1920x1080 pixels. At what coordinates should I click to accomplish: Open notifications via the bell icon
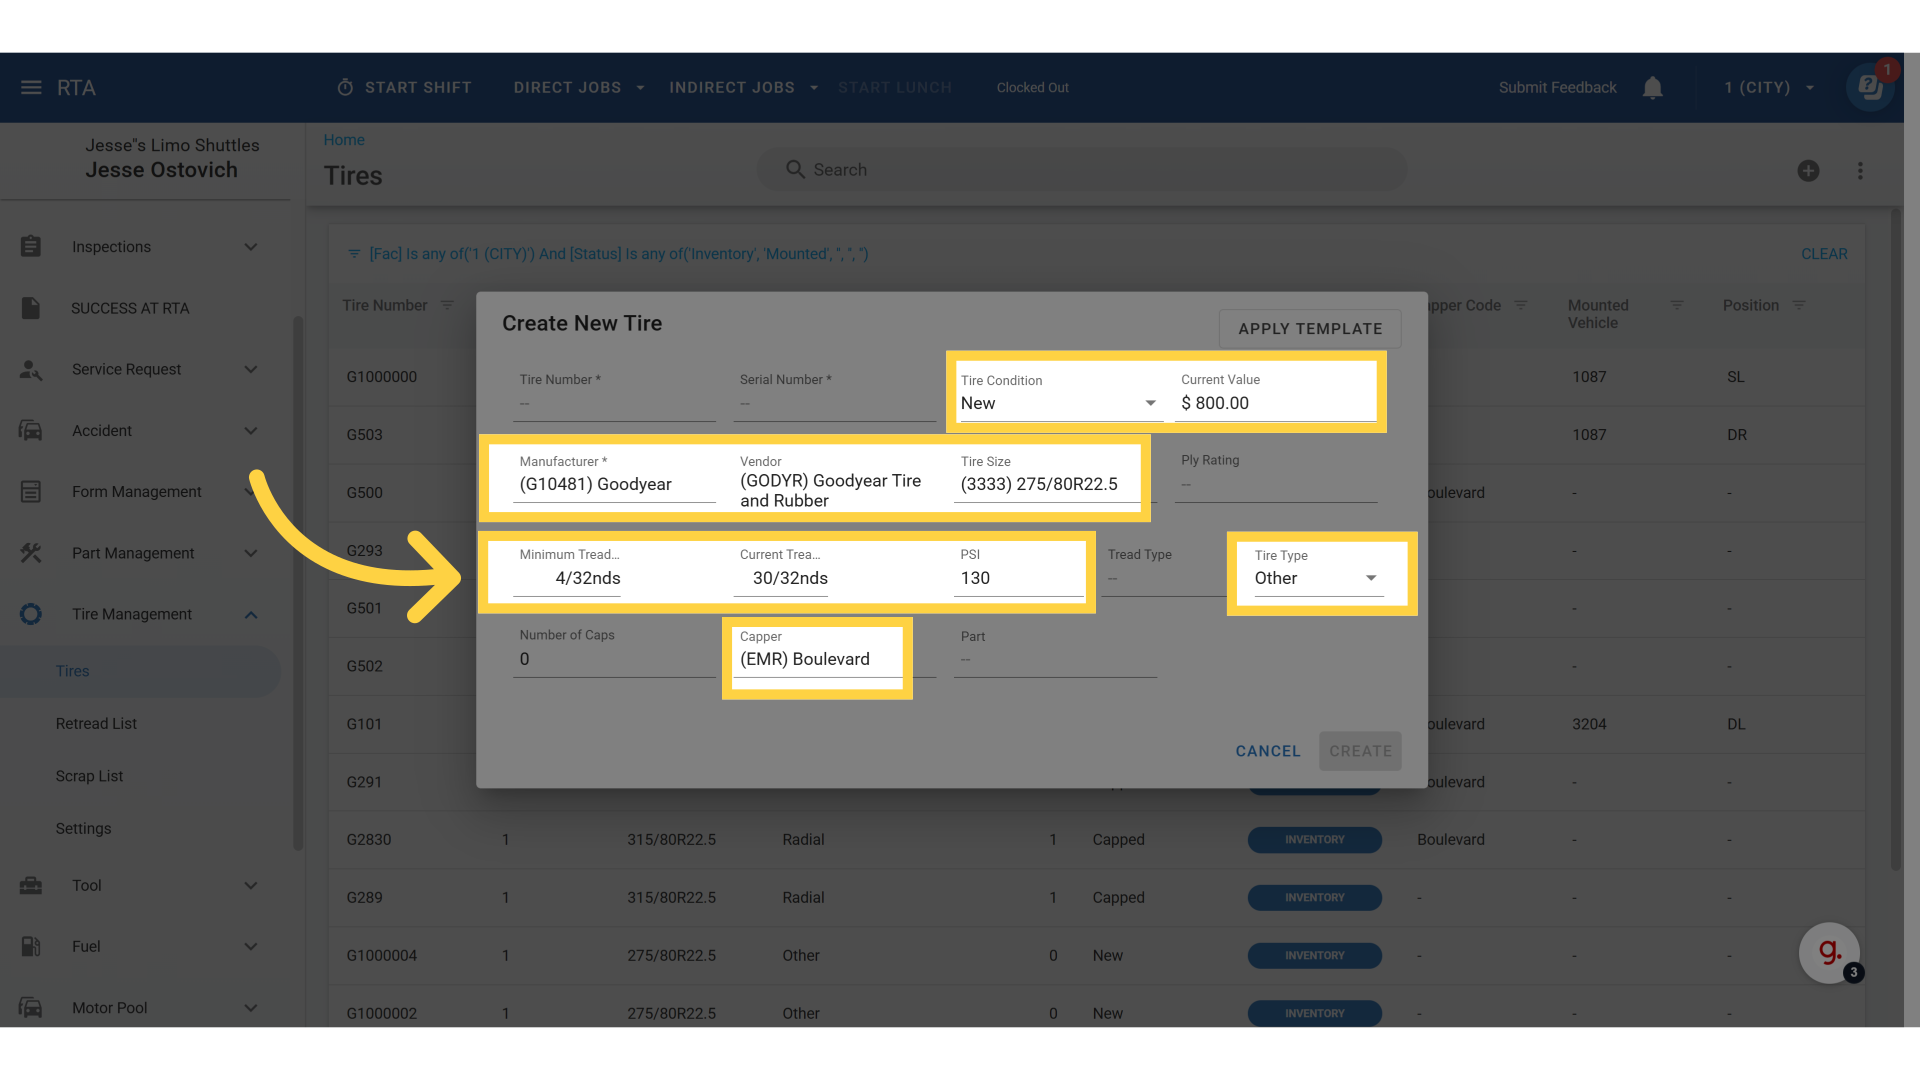[1652, 87]
